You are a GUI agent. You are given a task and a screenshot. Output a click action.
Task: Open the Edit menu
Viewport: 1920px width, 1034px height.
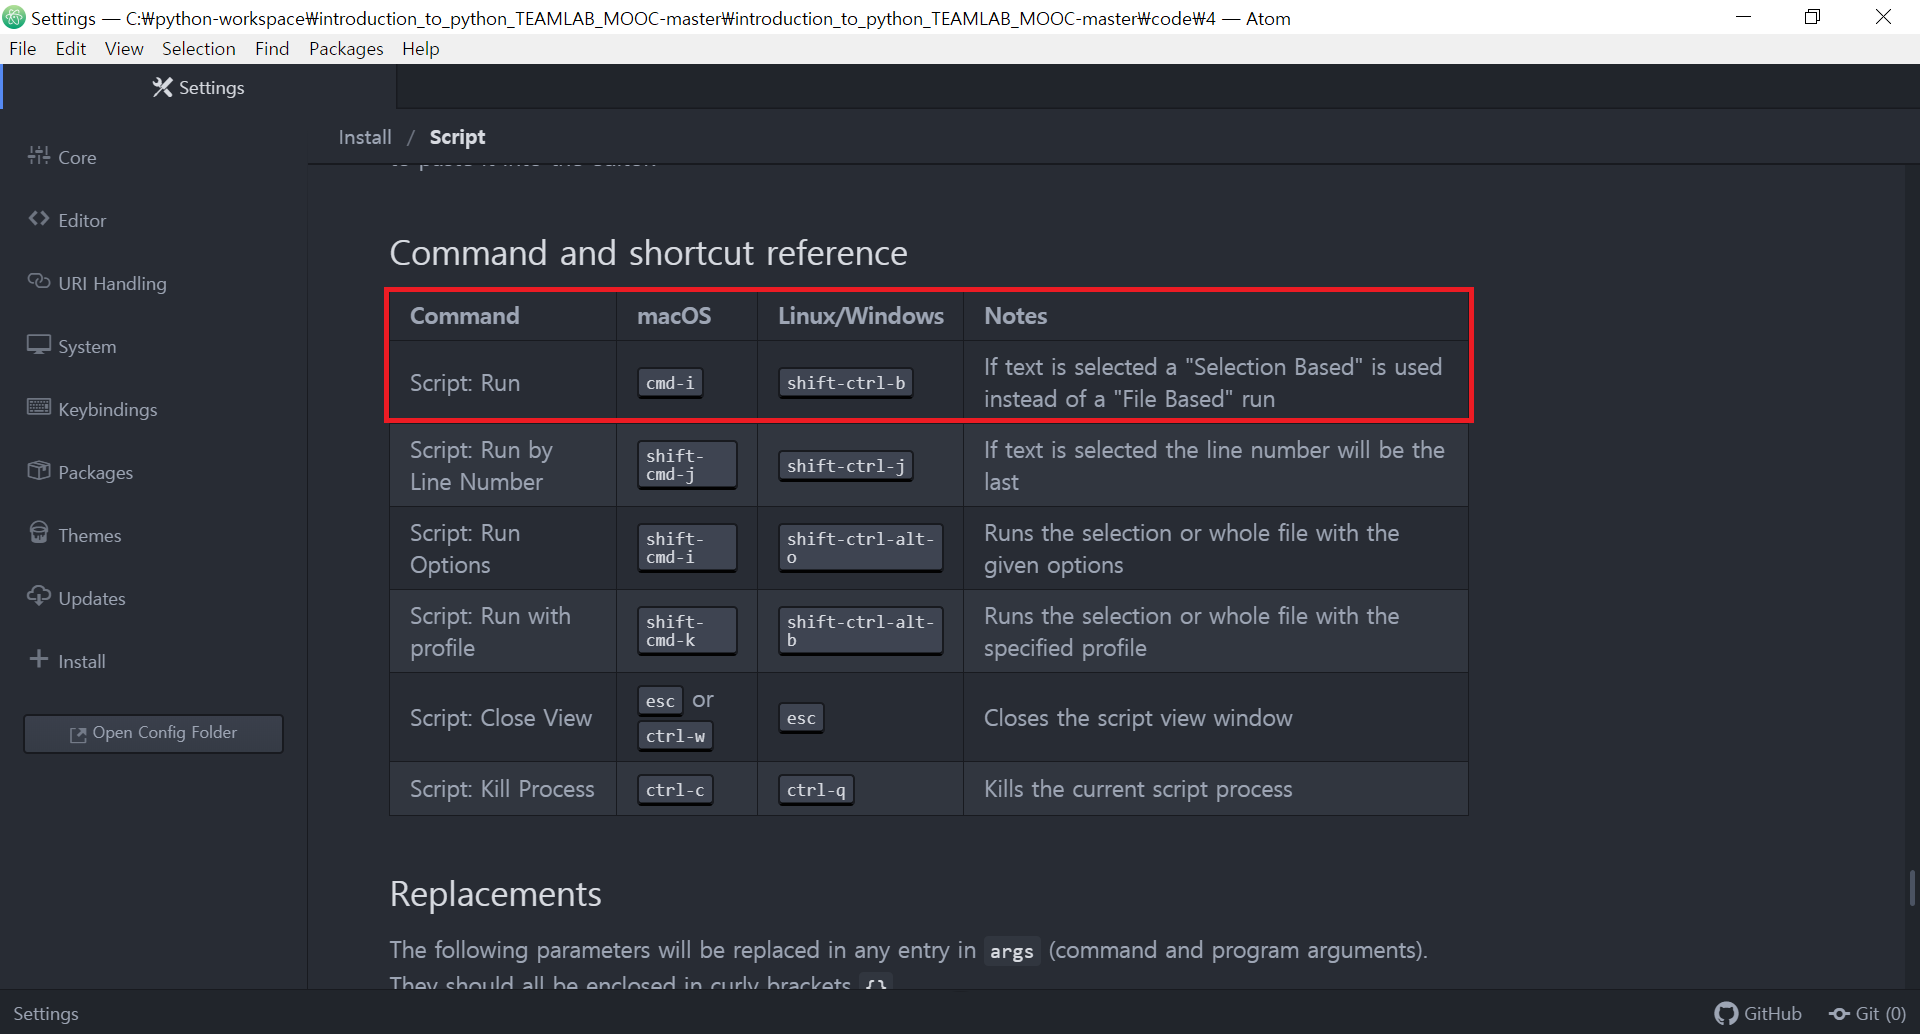coord(70,48)
